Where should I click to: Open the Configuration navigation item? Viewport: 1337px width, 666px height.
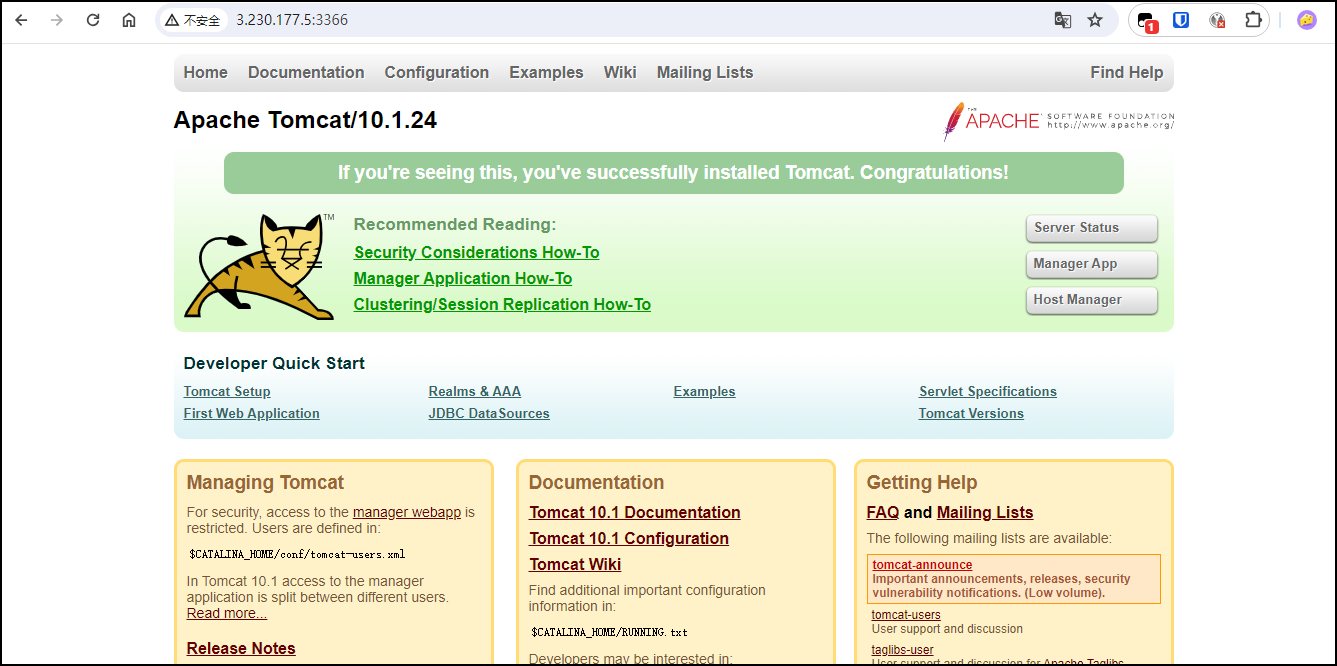437,72
